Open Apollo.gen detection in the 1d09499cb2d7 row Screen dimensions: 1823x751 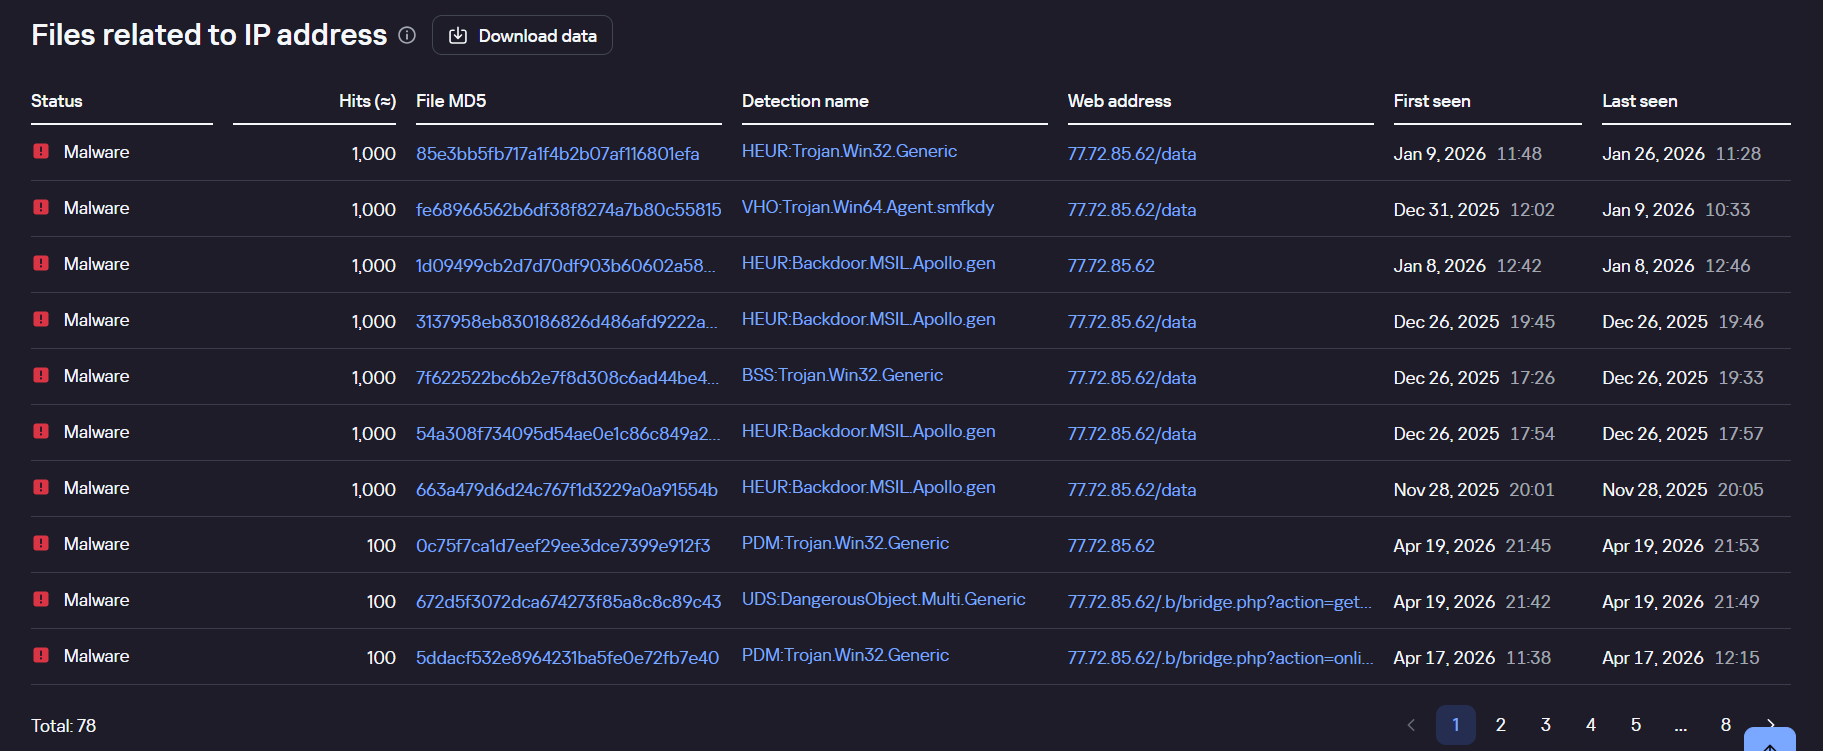[868, 263]
